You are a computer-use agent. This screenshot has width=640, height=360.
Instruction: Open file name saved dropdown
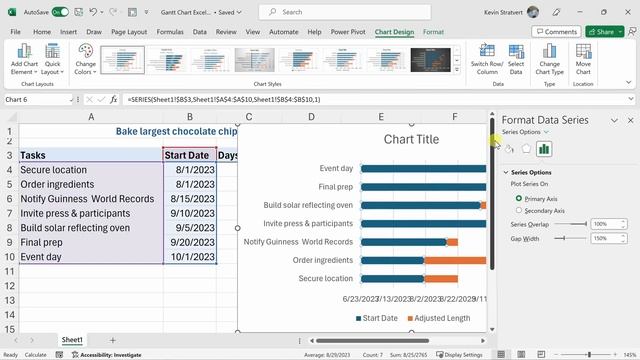239,12
